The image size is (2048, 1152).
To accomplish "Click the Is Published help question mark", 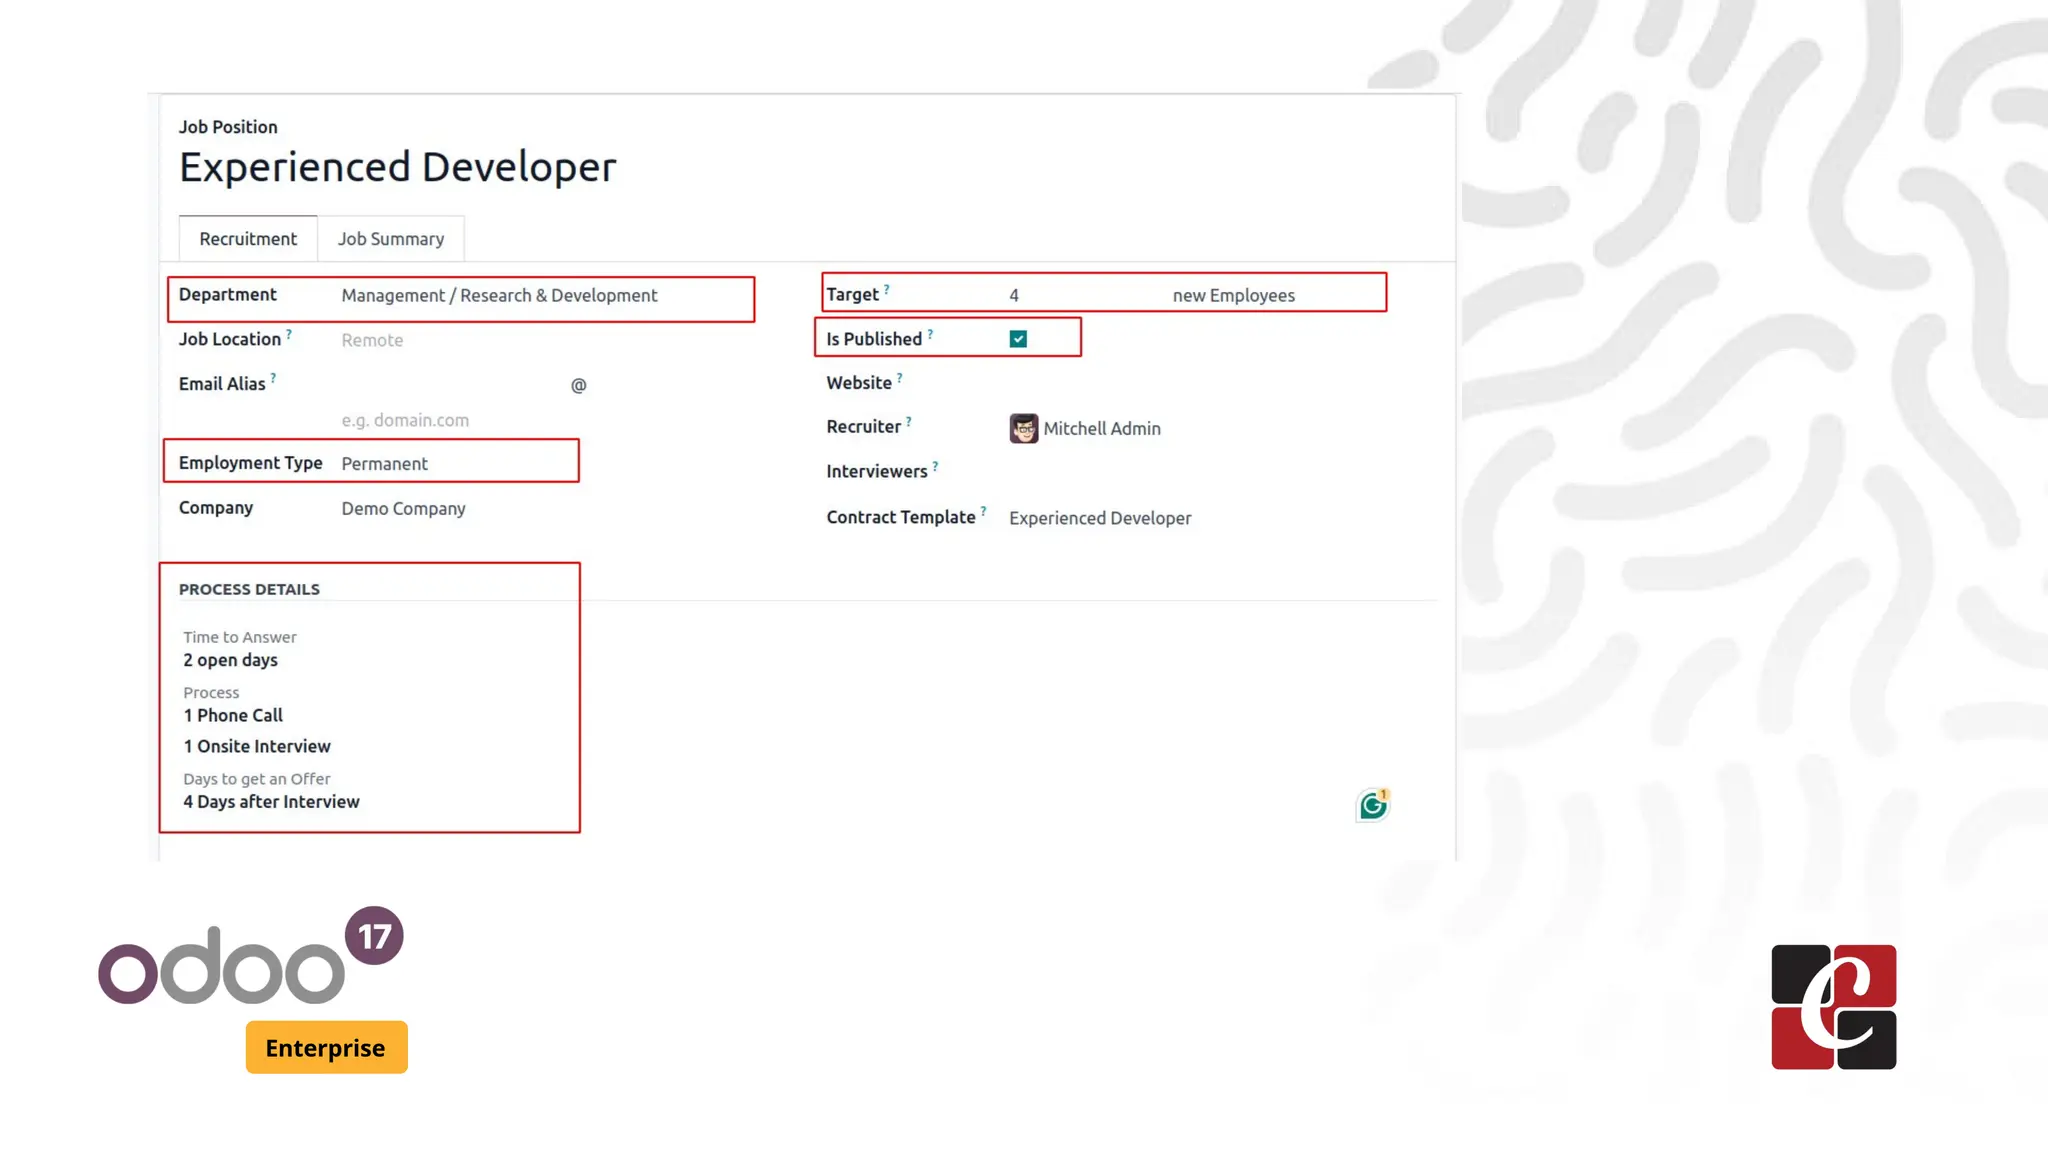I will [930, 334].
